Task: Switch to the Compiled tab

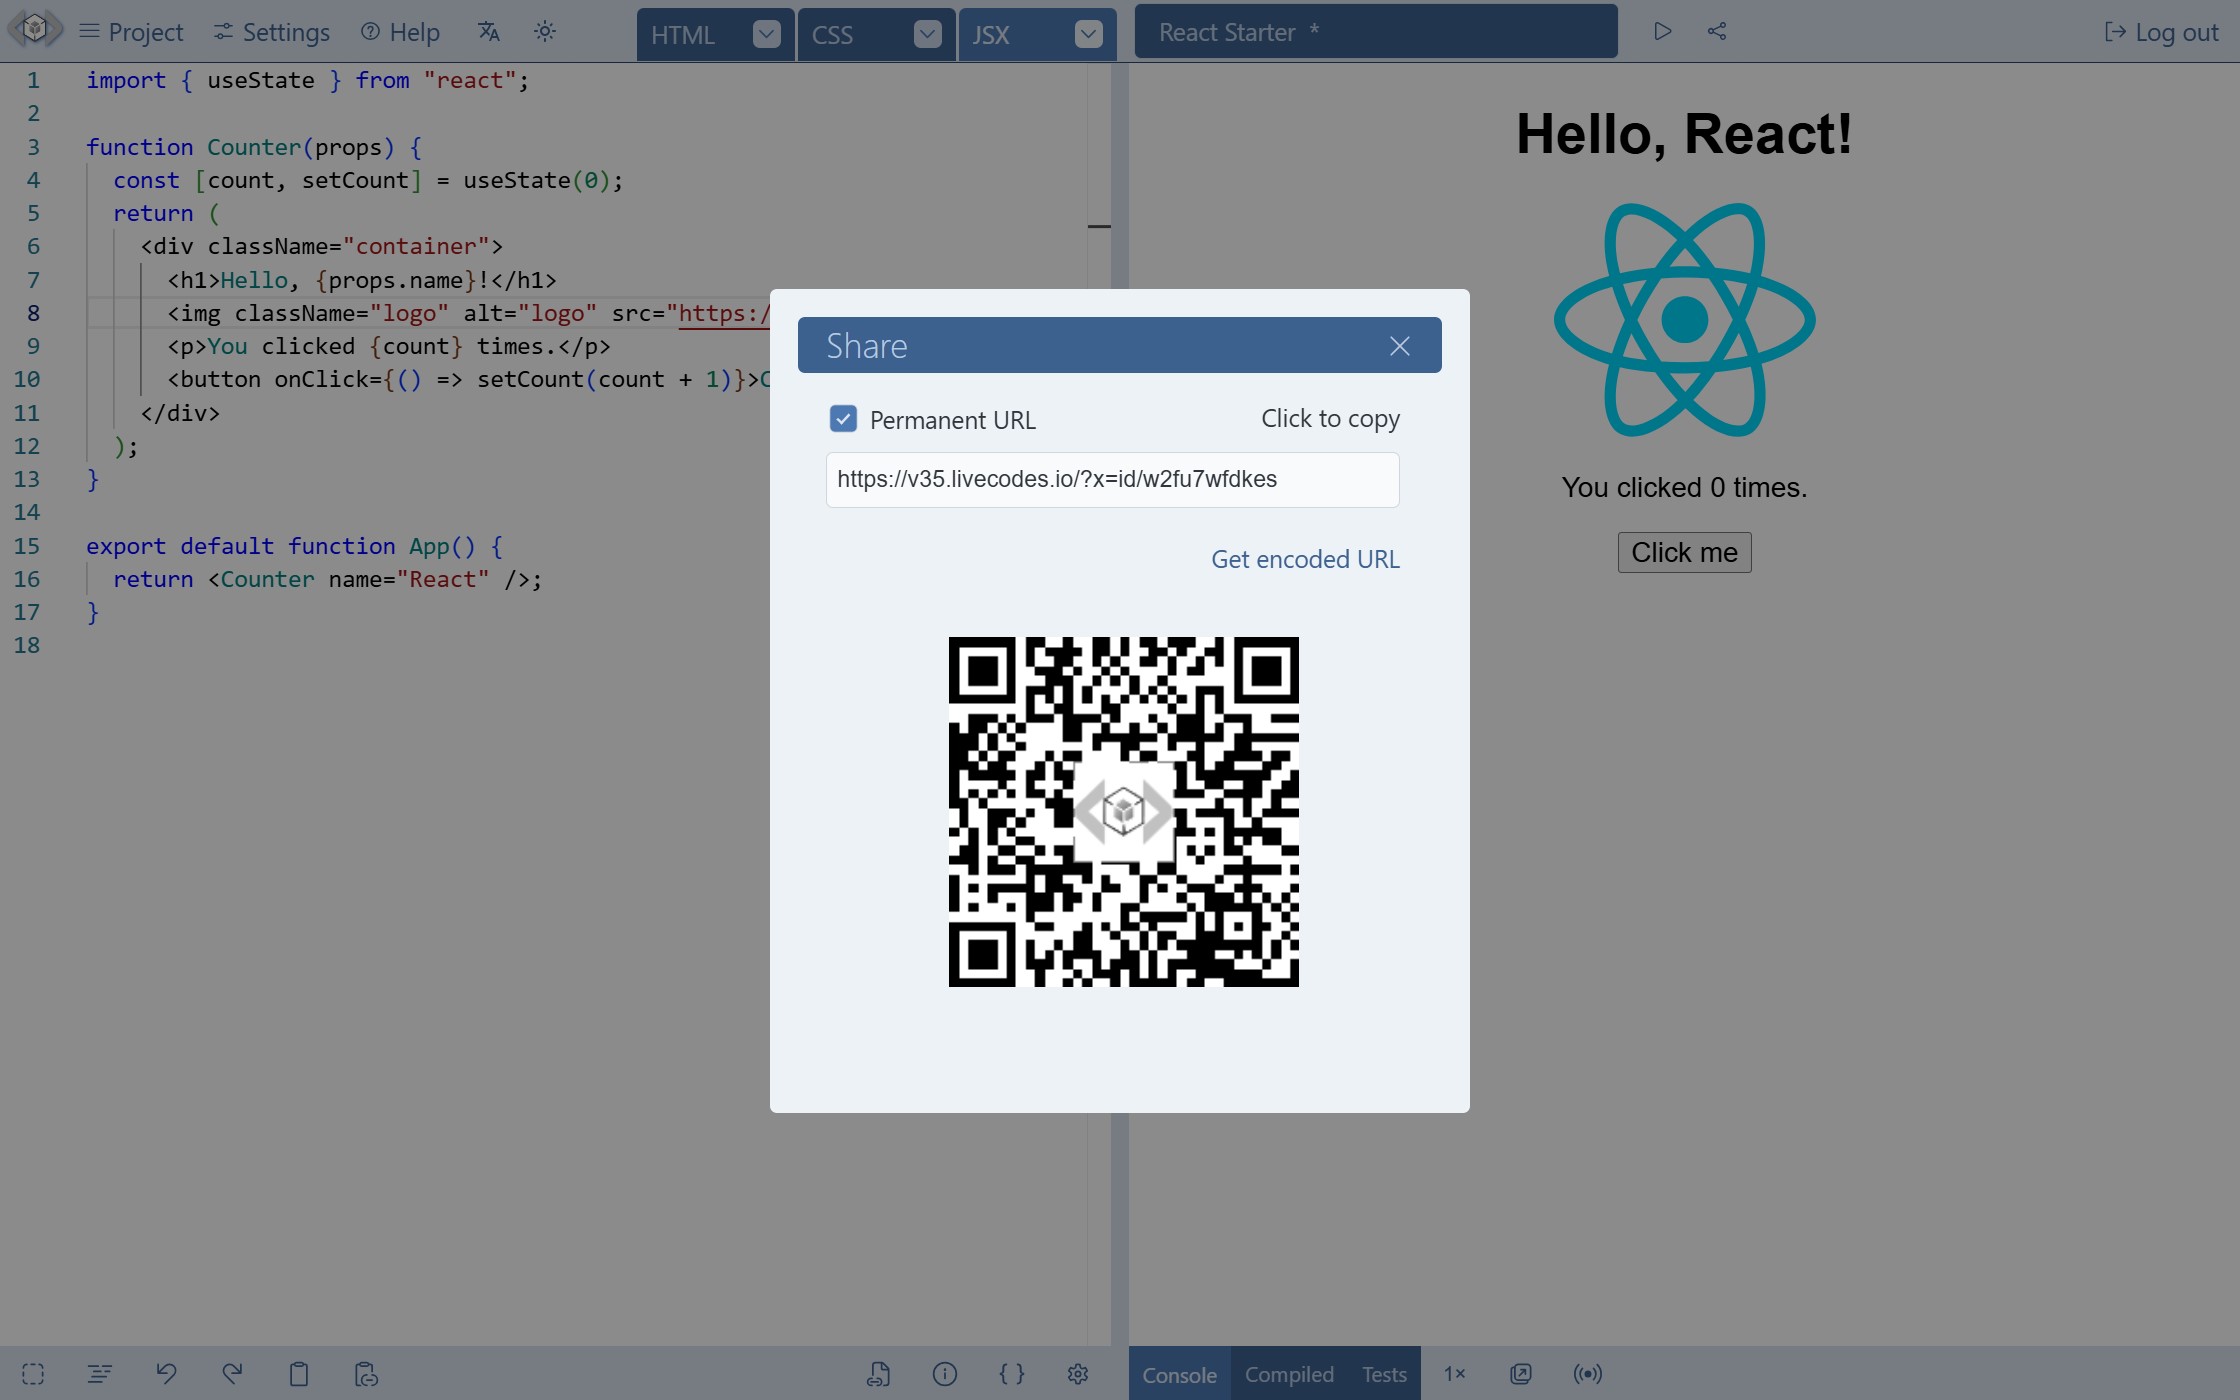Action: click(1290, 1373)
